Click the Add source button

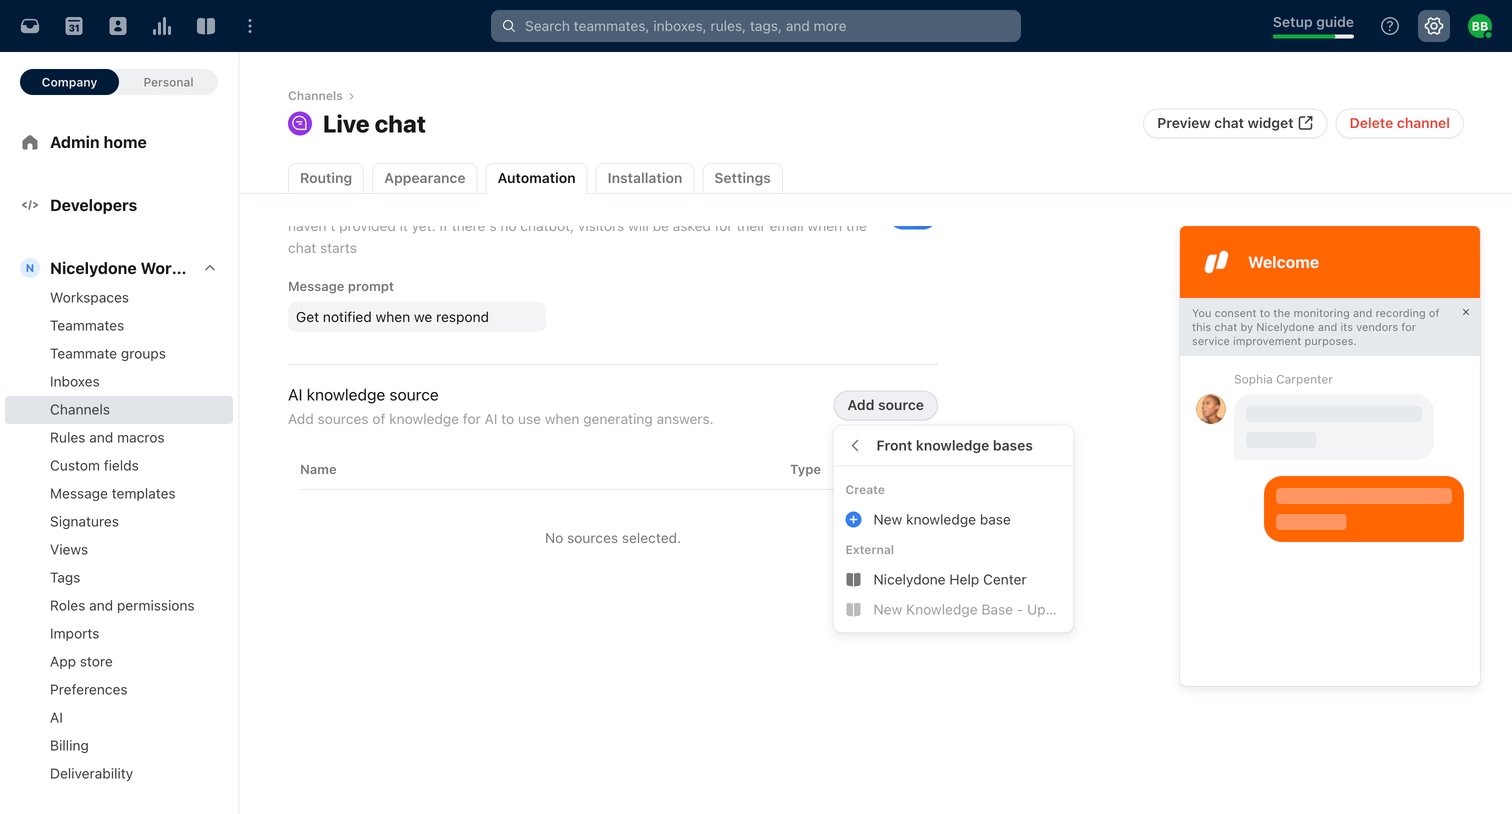tap(886, 405)
